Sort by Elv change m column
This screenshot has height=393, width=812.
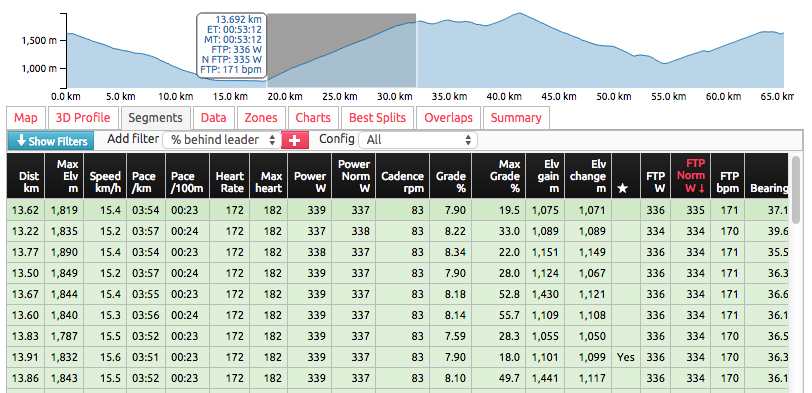[588, 176]
